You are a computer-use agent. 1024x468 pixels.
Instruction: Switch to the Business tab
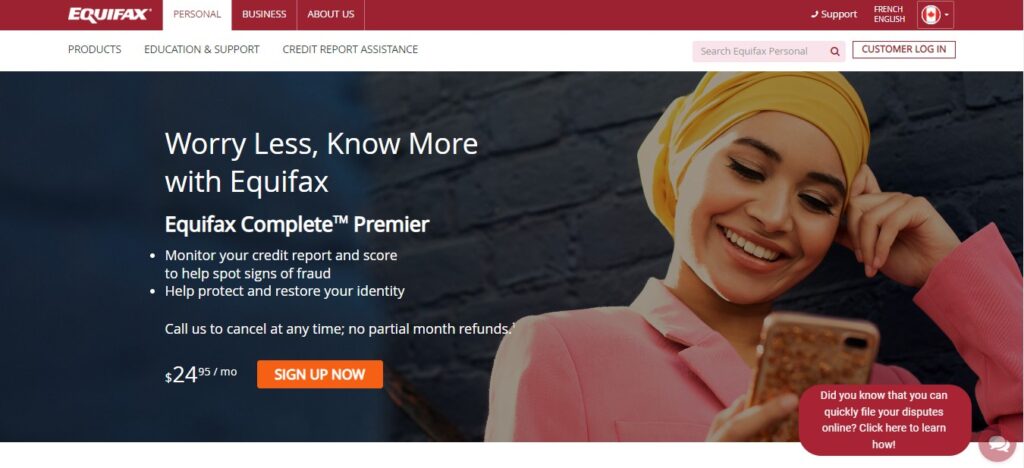[264, 14]
